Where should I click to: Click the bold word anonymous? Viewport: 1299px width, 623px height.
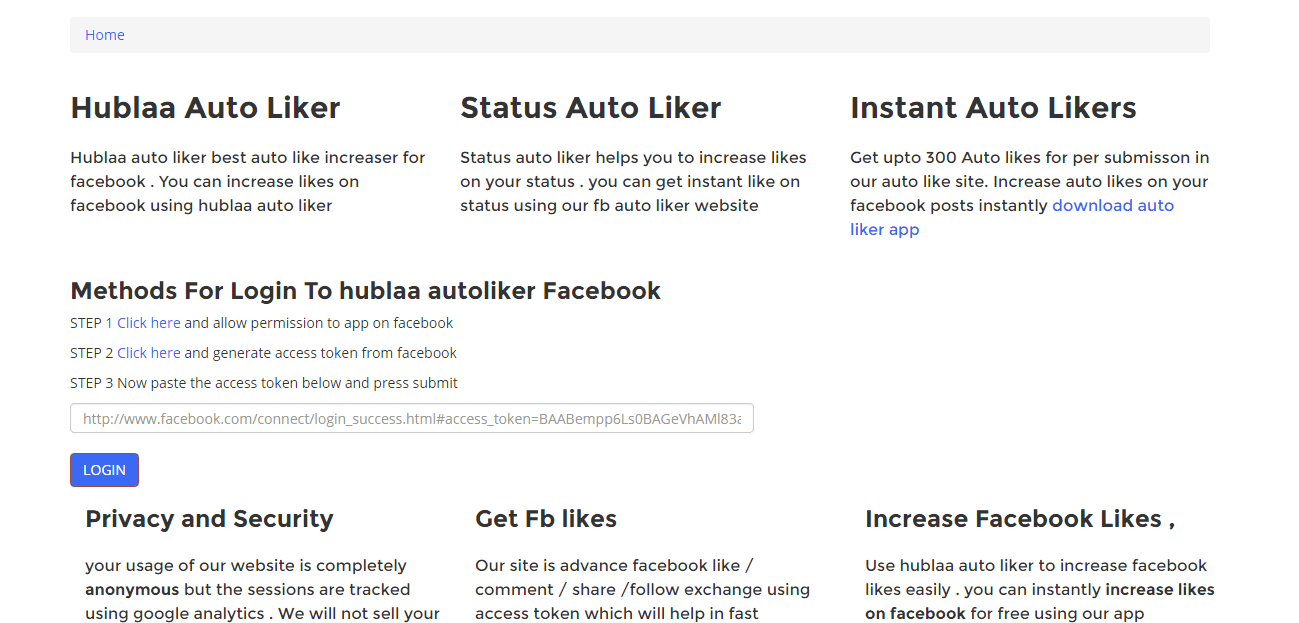pos(132,590)
